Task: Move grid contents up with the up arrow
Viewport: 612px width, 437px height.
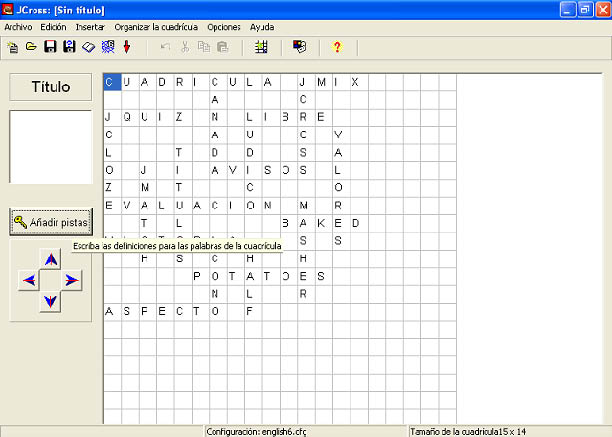Action: 50,259
